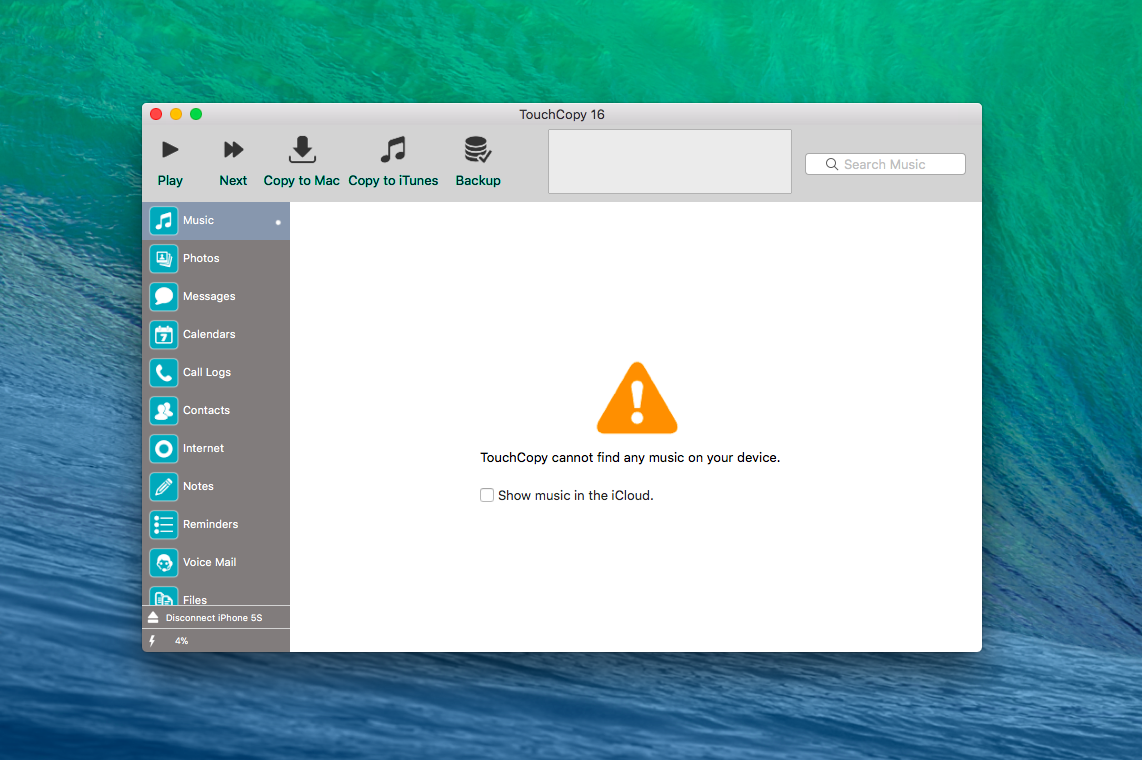The image size is (1142, 760).
Task: Select the Music sidebar icon
Action: tap(164, 221)
